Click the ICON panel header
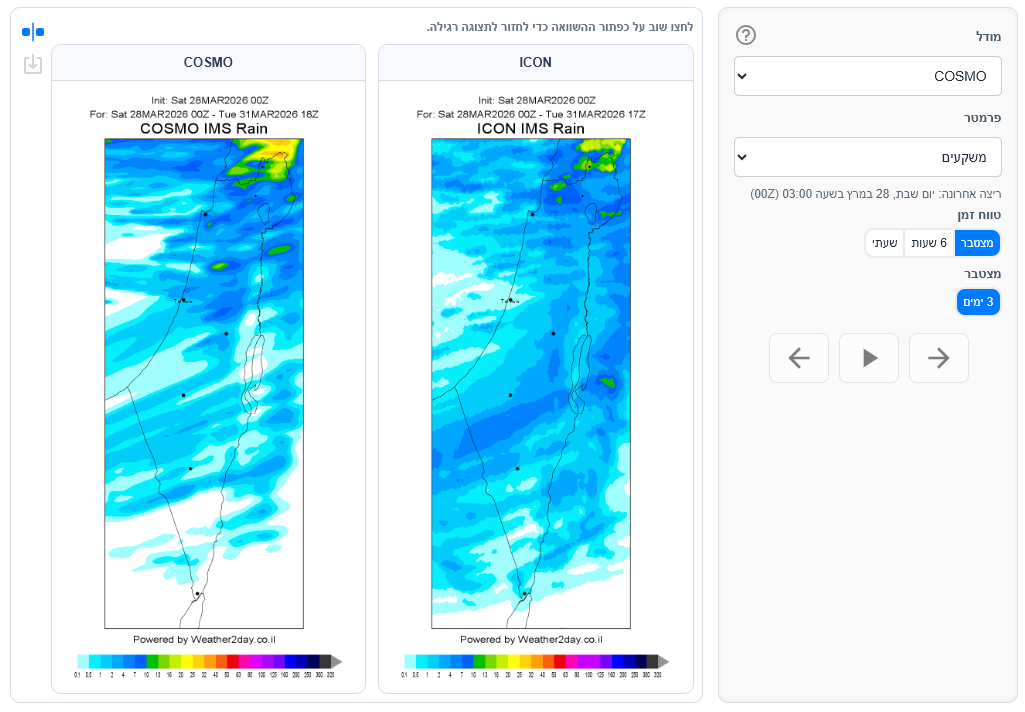 [x=535, y=62]
